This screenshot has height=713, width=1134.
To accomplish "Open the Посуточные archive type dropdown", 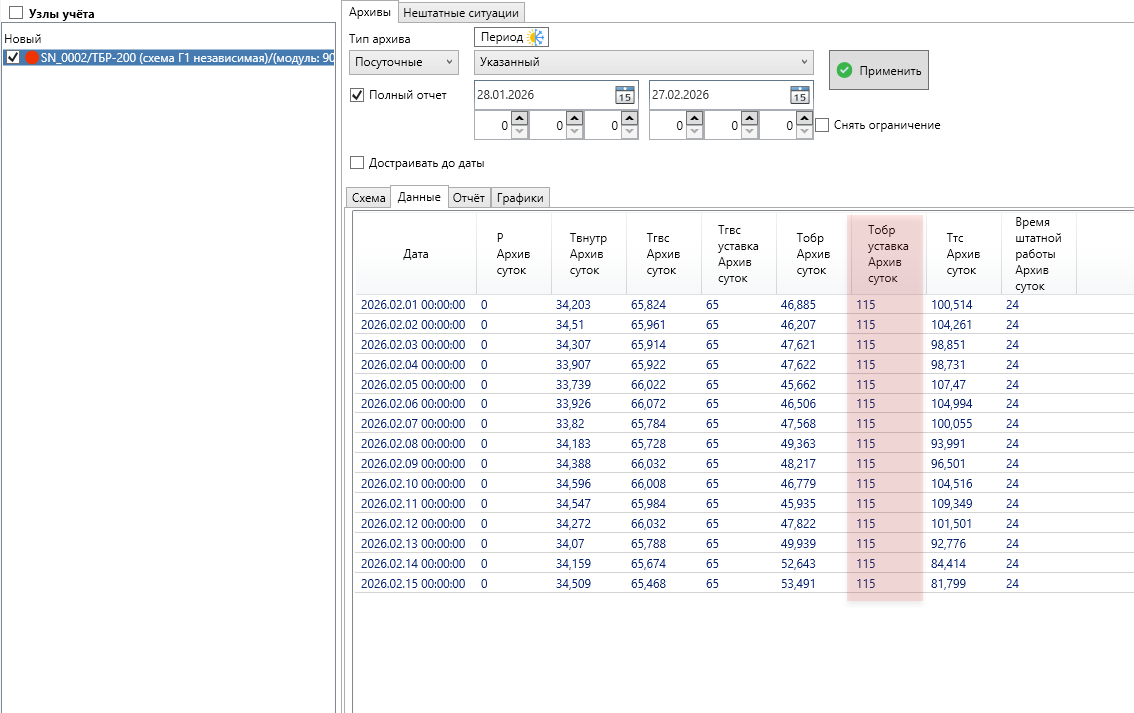I will pyautogui.click(x=403, y=62).
